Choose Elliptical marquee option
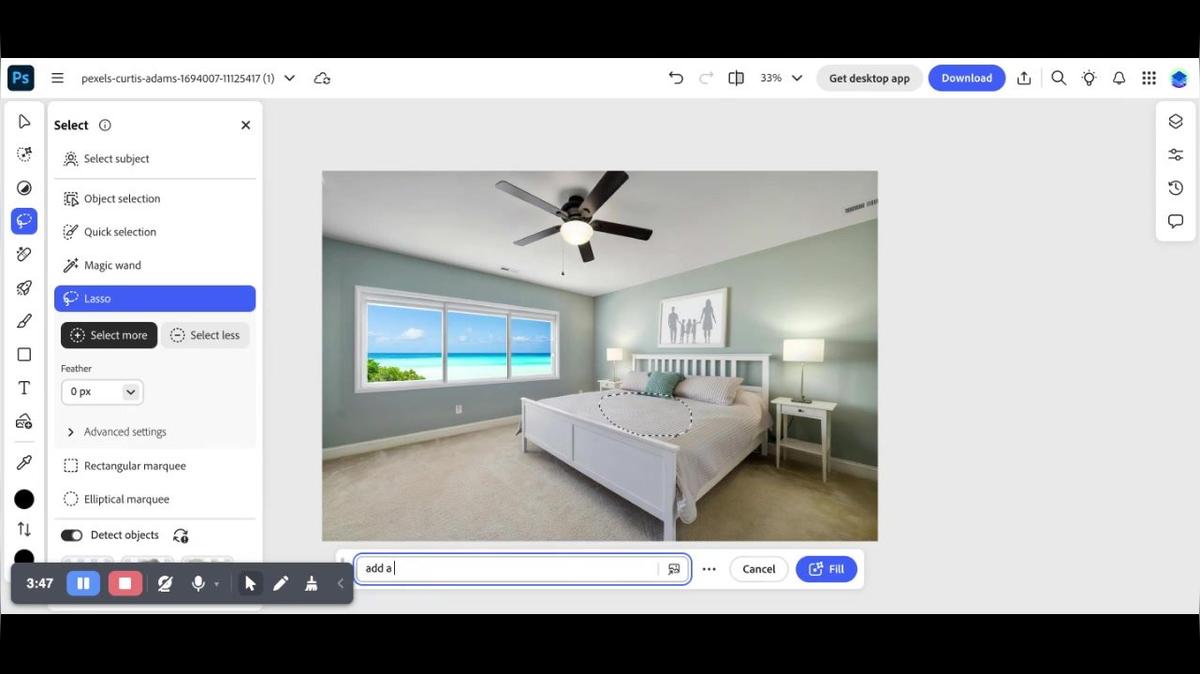This screenshot has height=674, width=1200. coord(126,499)
